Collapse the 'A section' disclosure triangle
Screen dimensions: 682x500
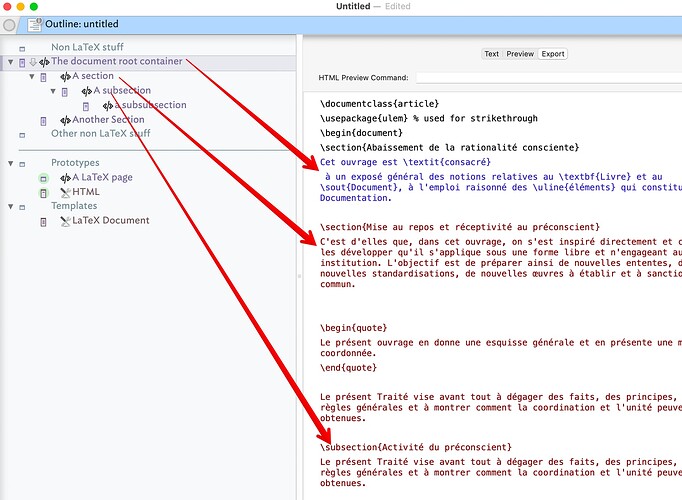30,76
